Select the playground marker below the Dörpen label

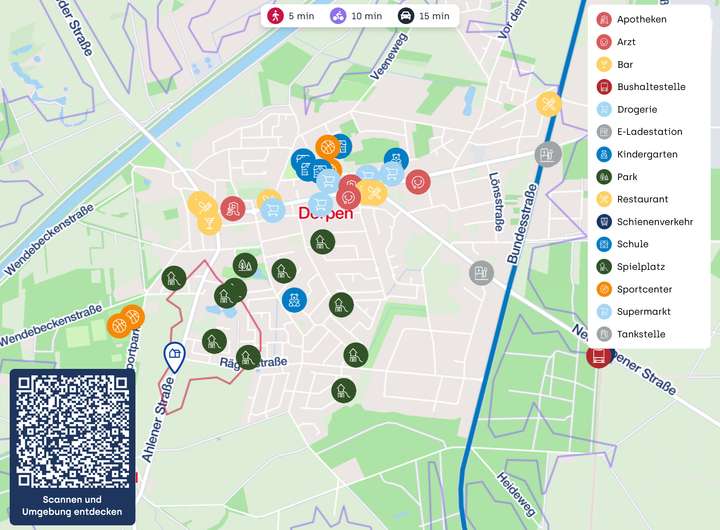pos(322,241)
